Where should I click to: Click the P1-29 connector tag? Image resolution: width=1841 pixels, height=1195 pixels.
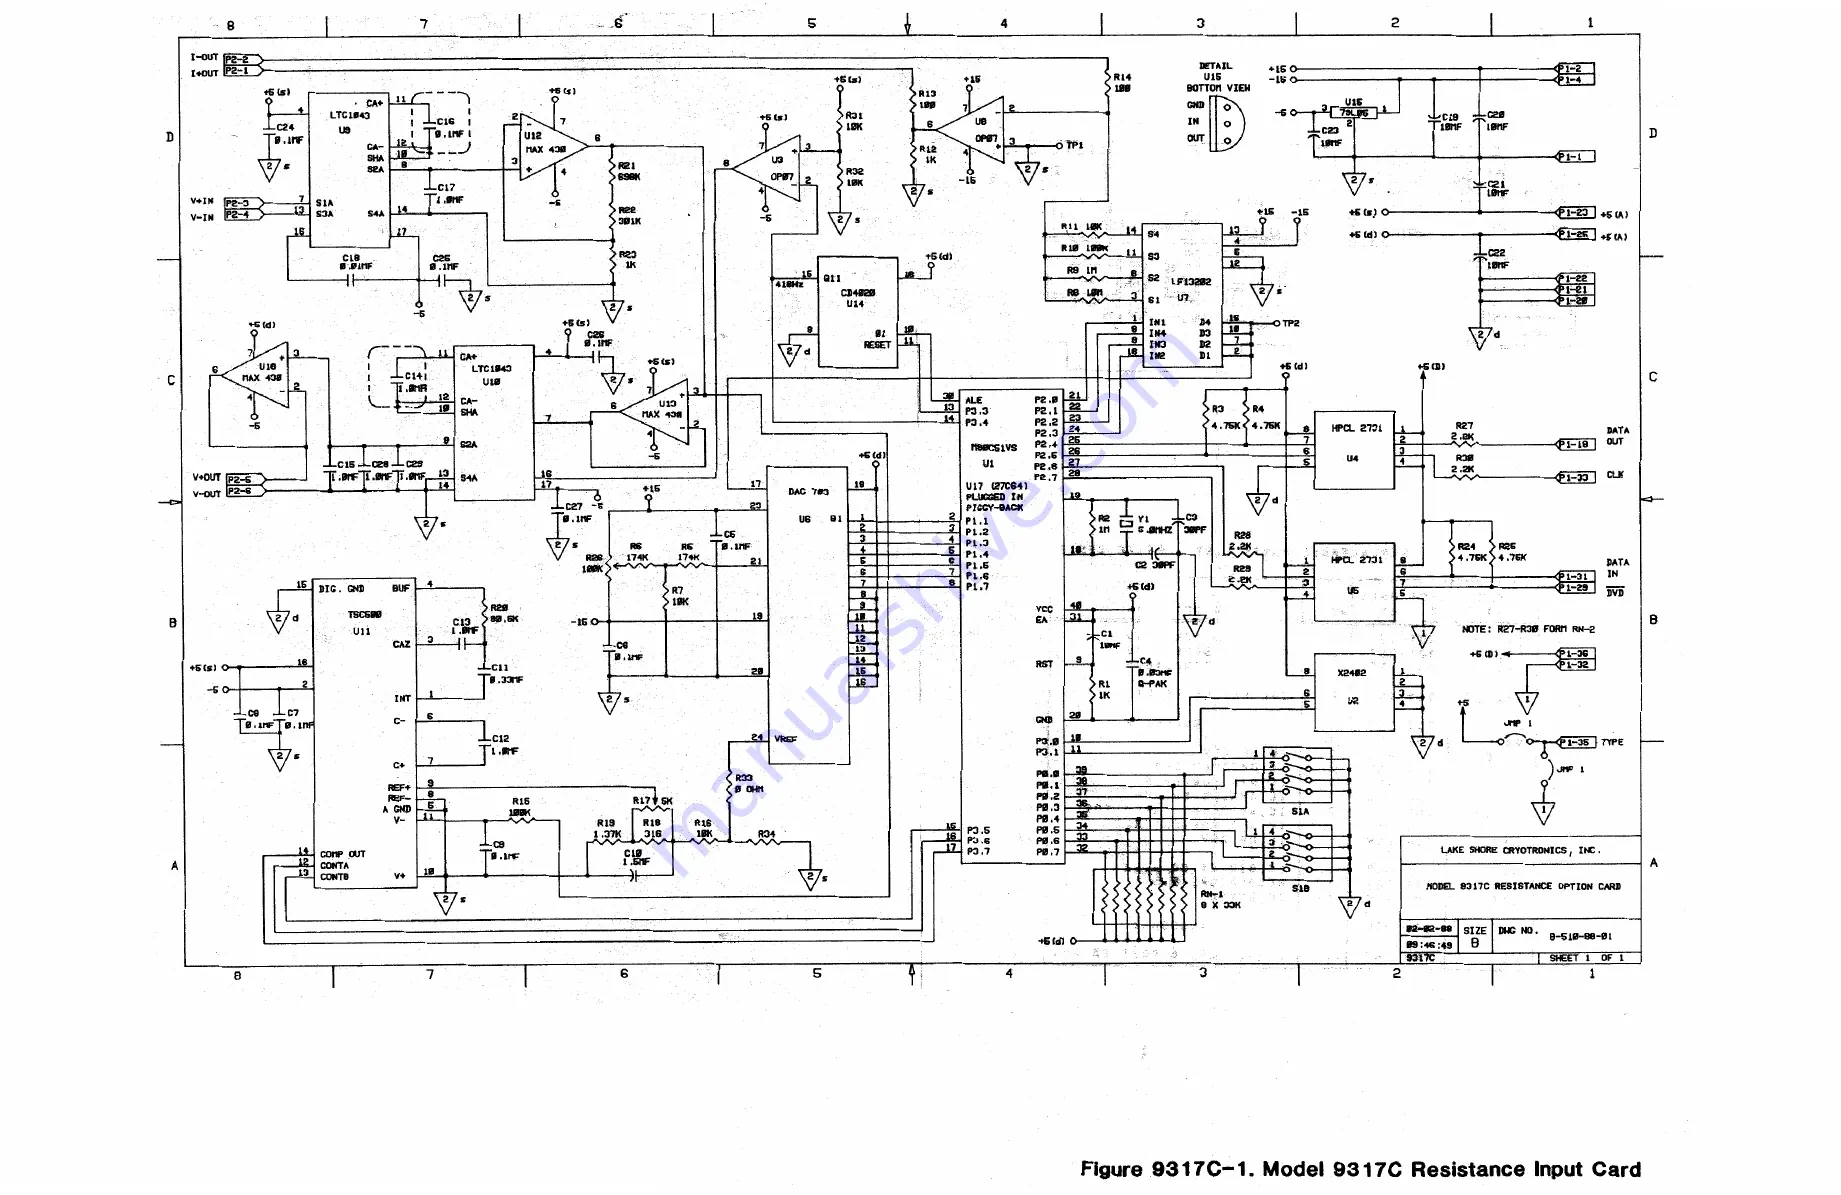[x=1575, y=588]
